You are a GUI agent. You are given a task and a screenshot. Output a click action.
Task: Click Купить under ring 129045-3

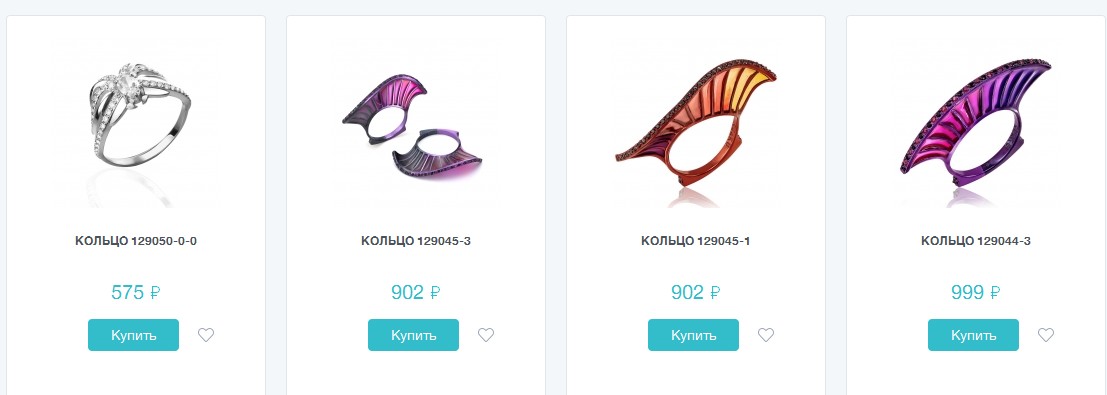pyautogui.click(x=413, y=335)
